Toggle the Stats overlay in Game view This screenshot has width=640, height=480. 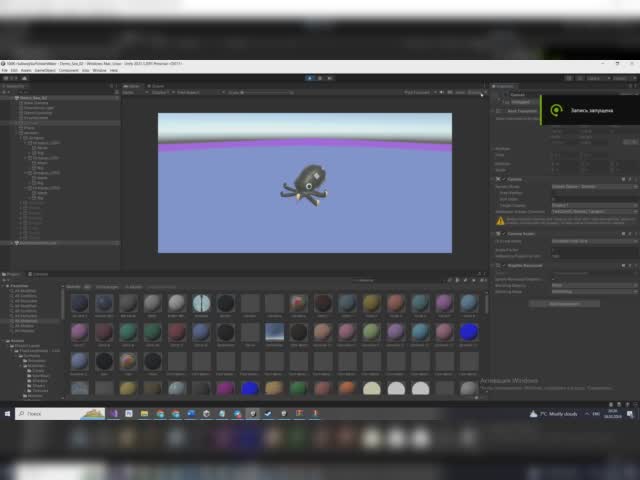(460, 93)
